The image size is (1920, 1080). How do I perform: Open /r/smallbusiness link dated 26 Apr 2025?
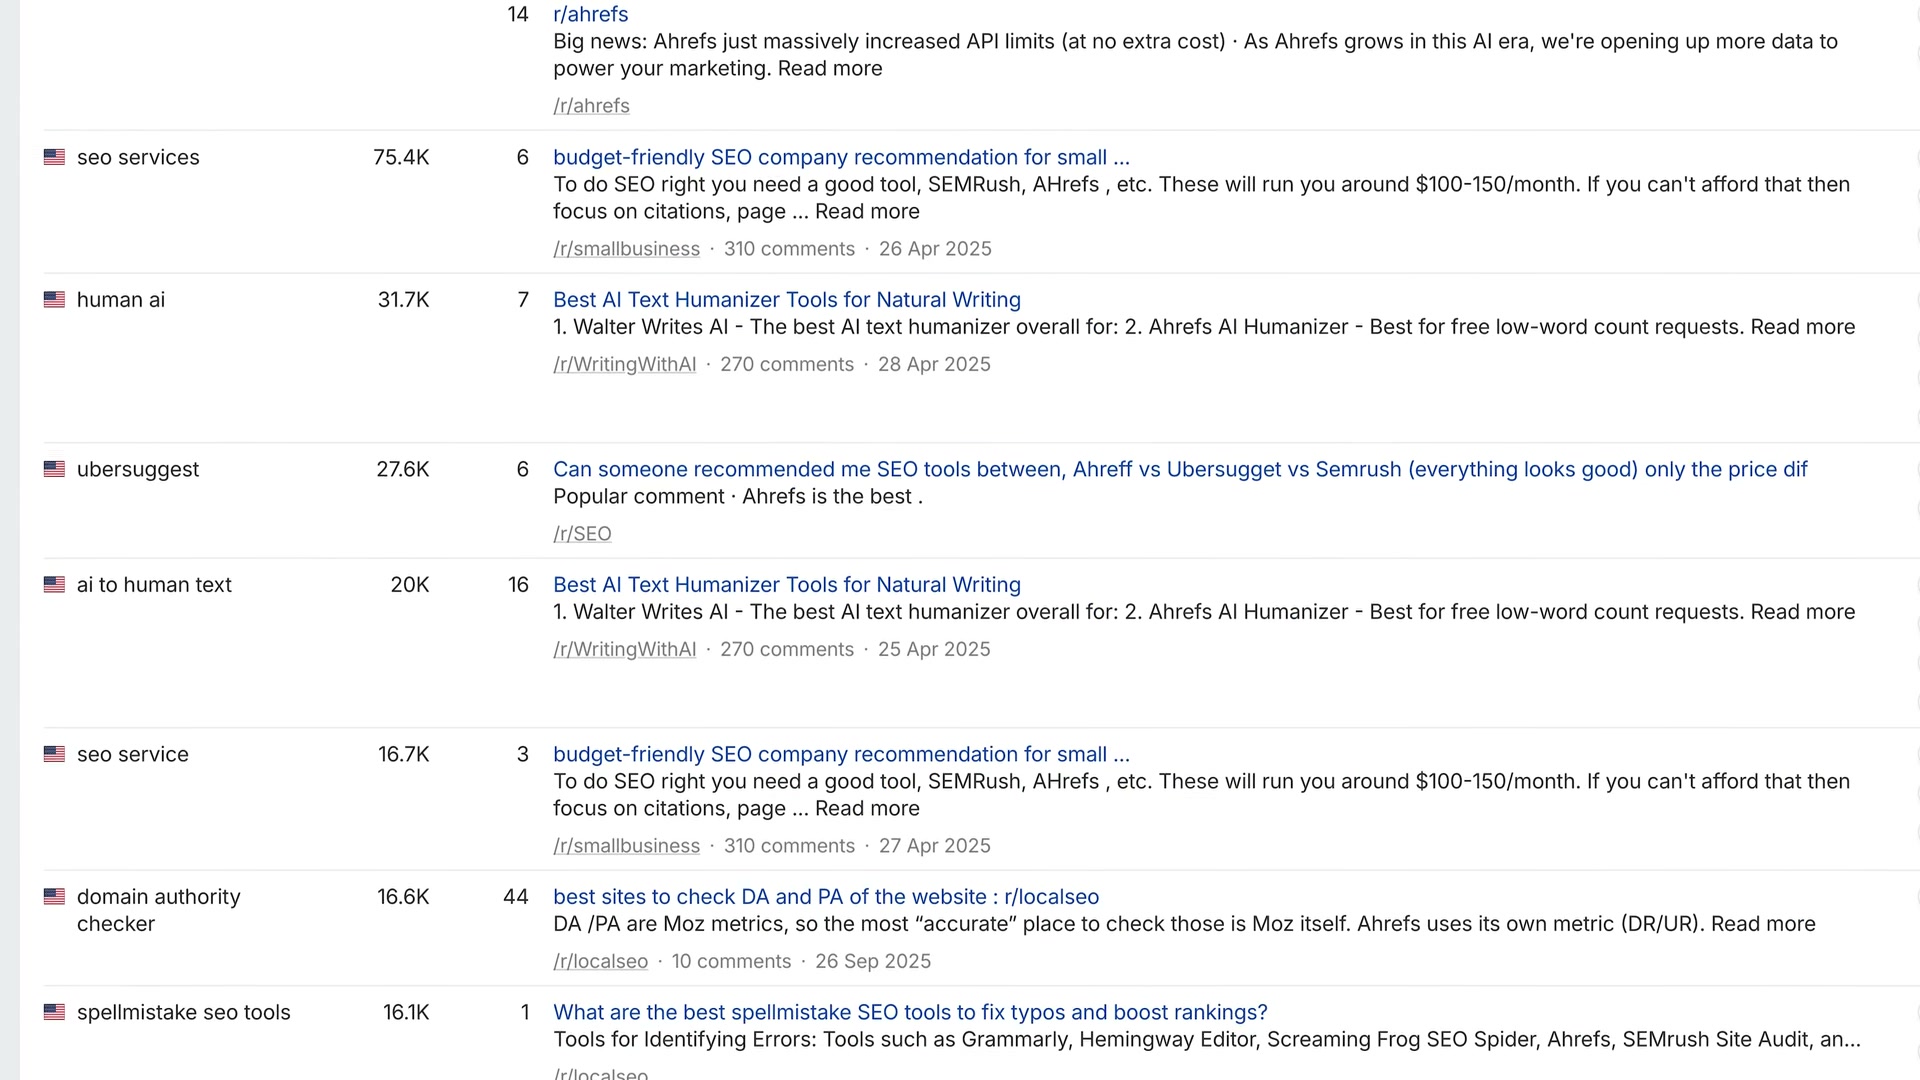pyautogui.click(x=626, y=249)
